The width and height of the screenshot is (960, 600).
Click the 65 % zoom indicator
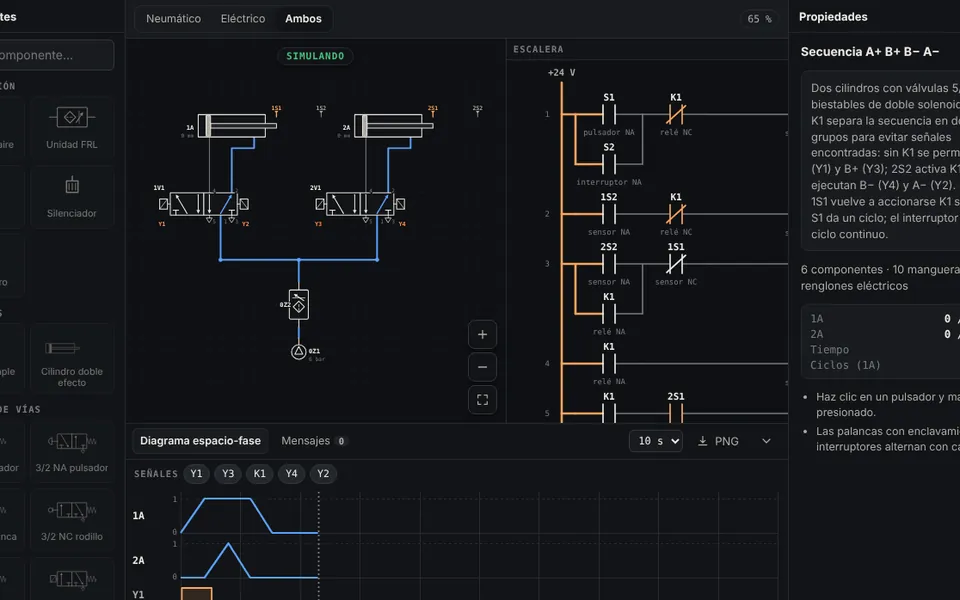[x=759, y=18]
